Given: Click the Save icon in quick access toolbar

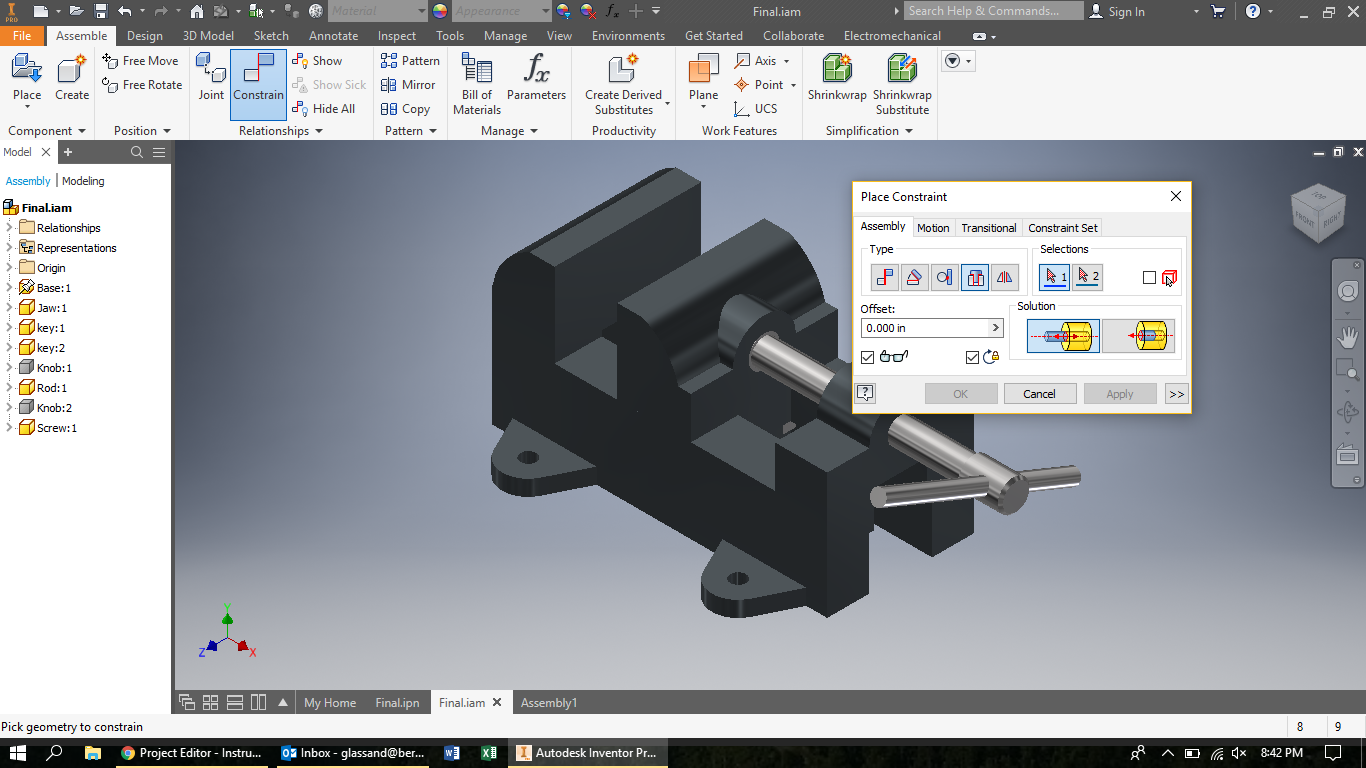Looking at the screenshot, I should 100,11.
